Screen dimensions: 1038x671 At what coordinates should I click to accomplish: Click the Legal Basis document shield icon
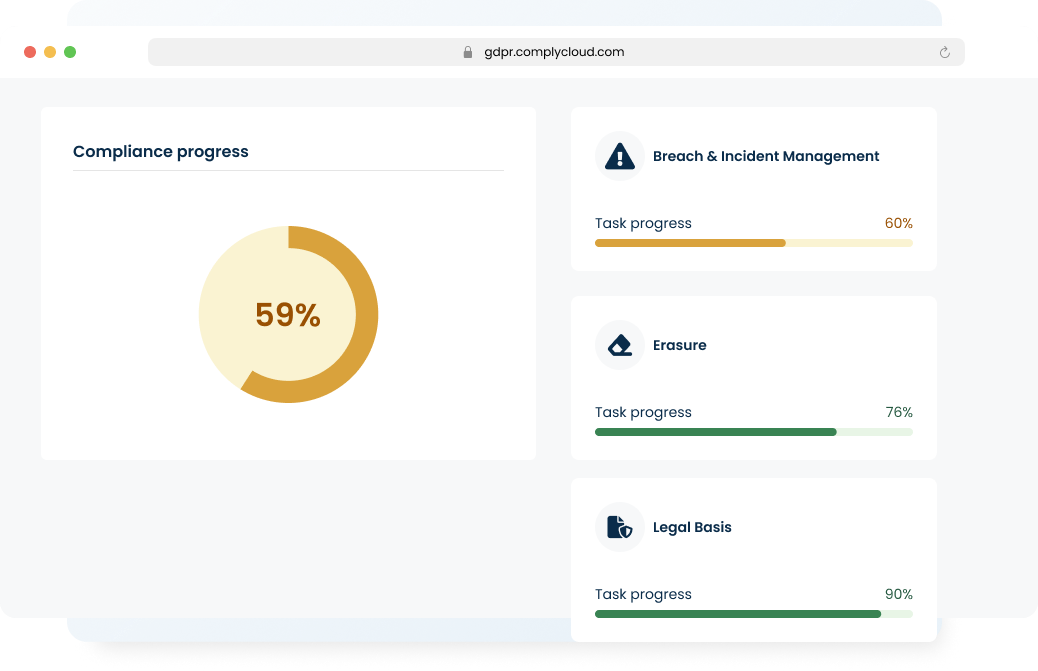619,527
